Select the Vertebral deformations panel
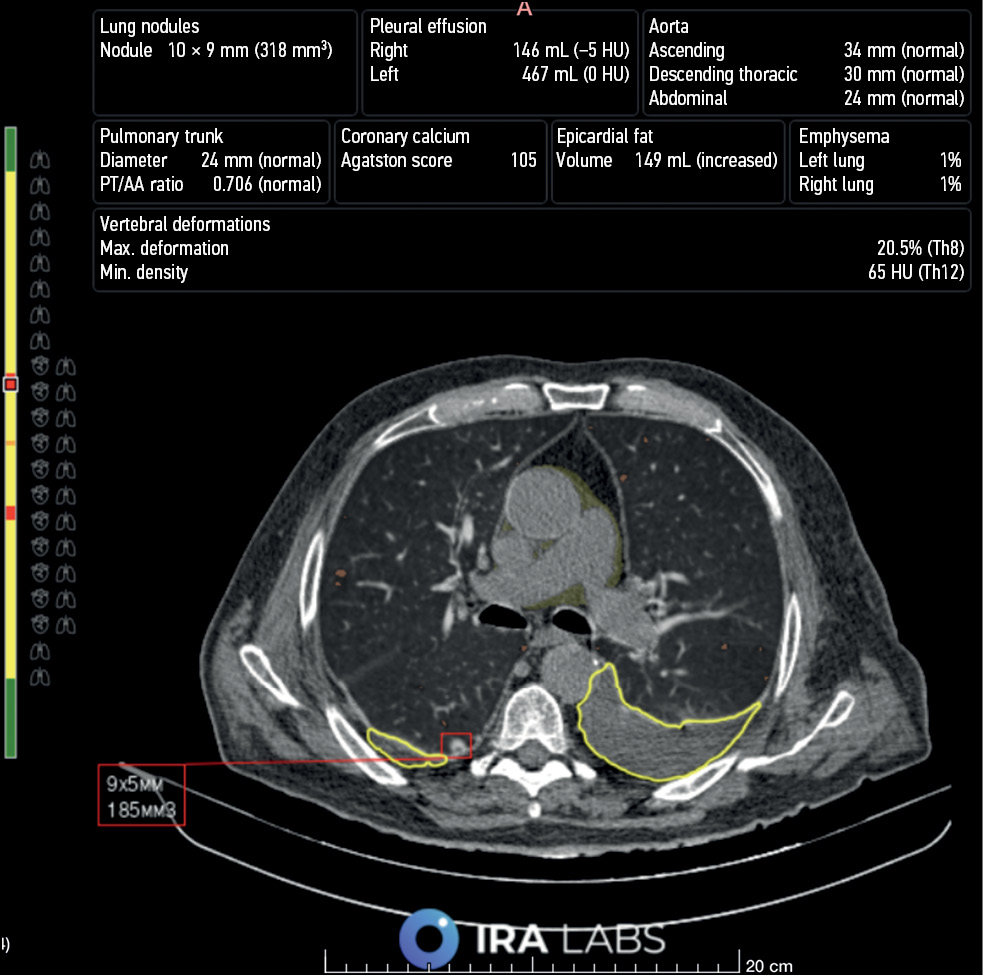The width and height of the screenshot is (983, 975). click(532, 249)
